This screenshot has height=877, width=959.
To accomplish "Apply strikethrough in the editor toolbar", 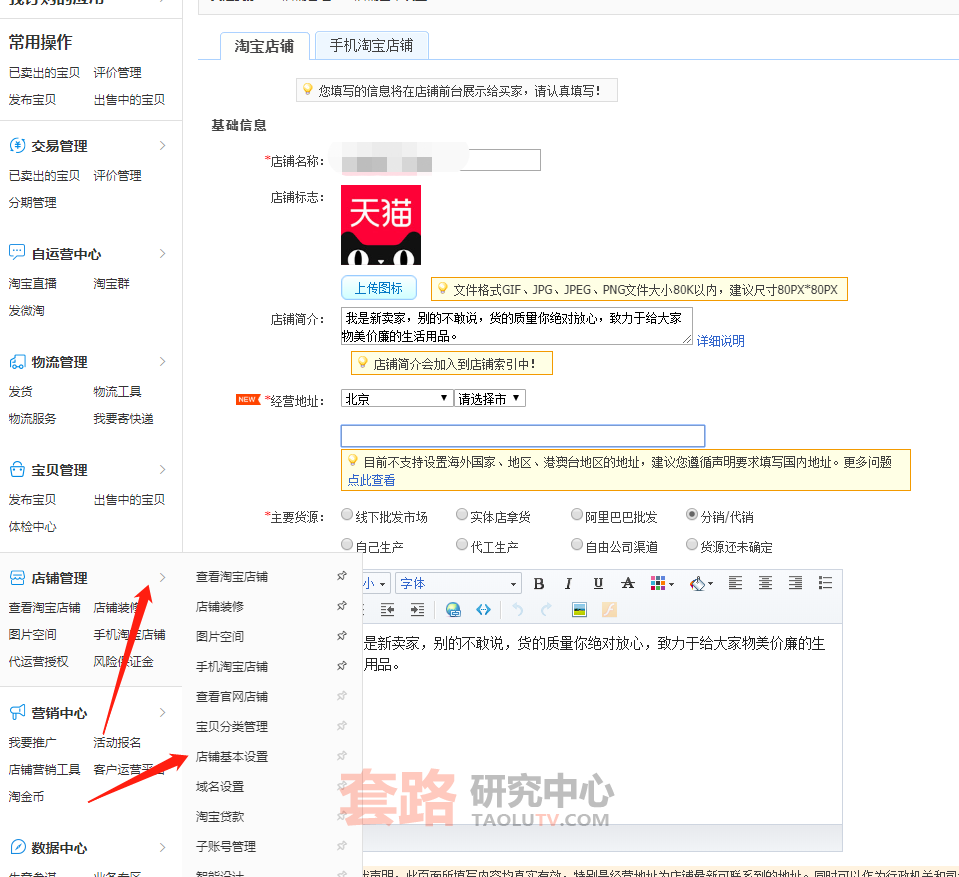I will point(628,583).
